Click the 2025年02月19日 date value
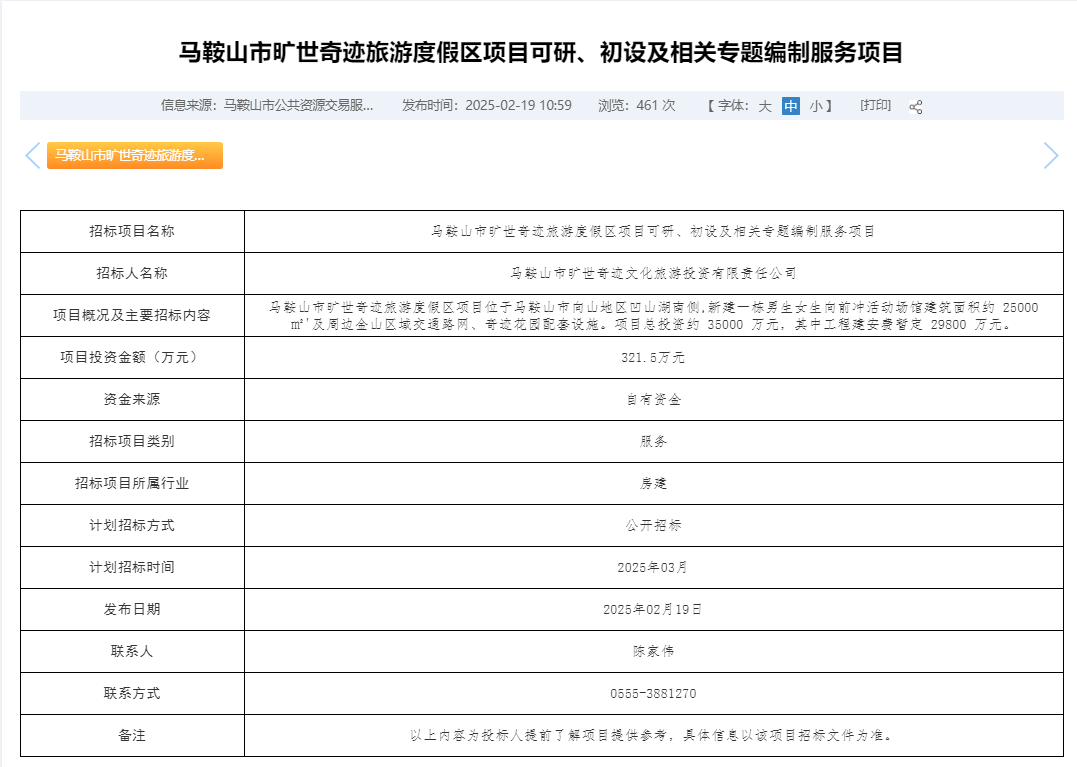The width and height of the screenshot is (1077, 767). click(653, 610)
